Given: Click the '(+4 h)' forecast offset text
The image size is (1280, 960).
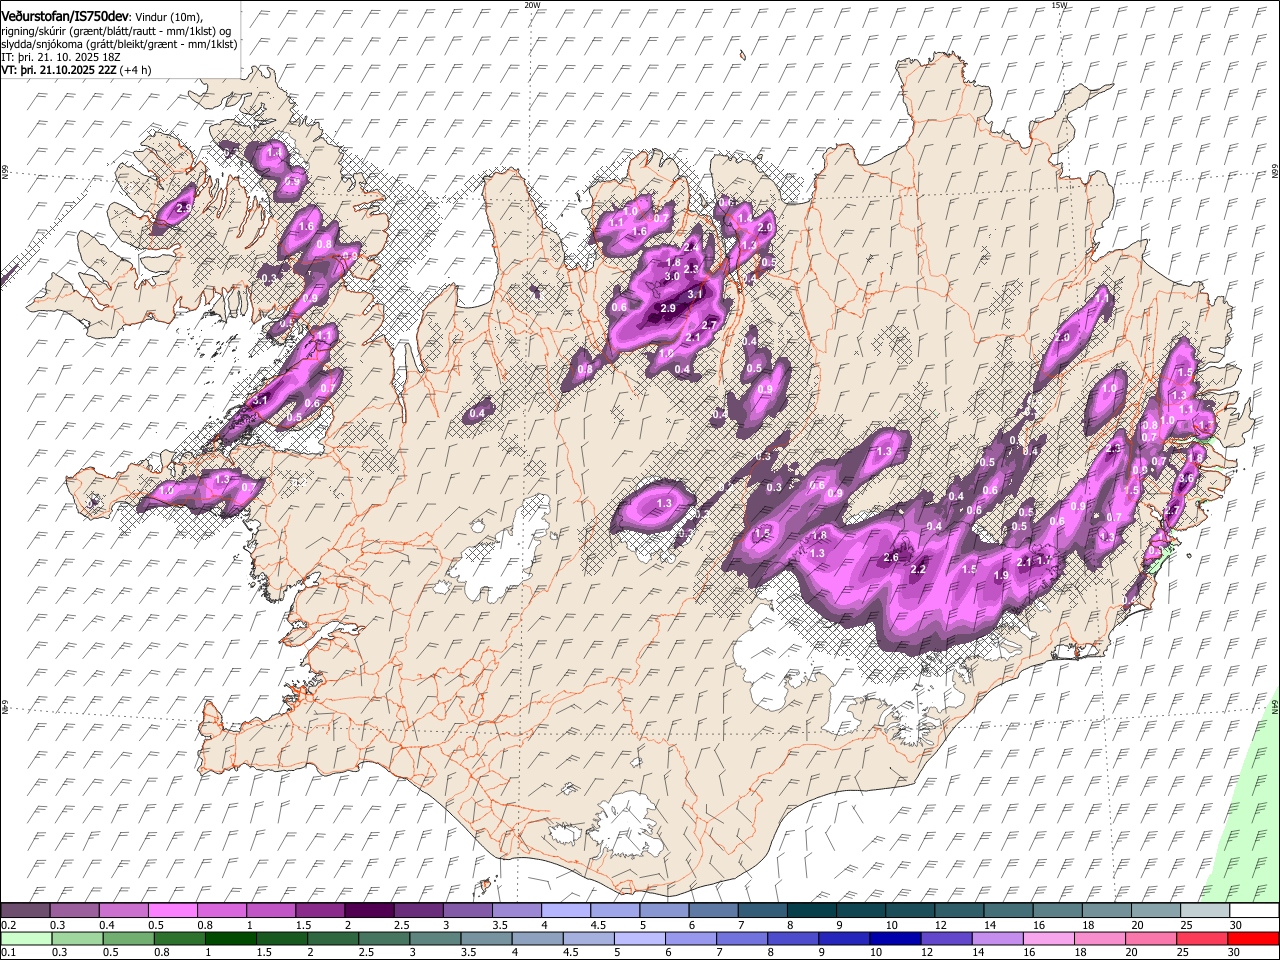Looking at the screenshot, I should (x=136, y=70).
